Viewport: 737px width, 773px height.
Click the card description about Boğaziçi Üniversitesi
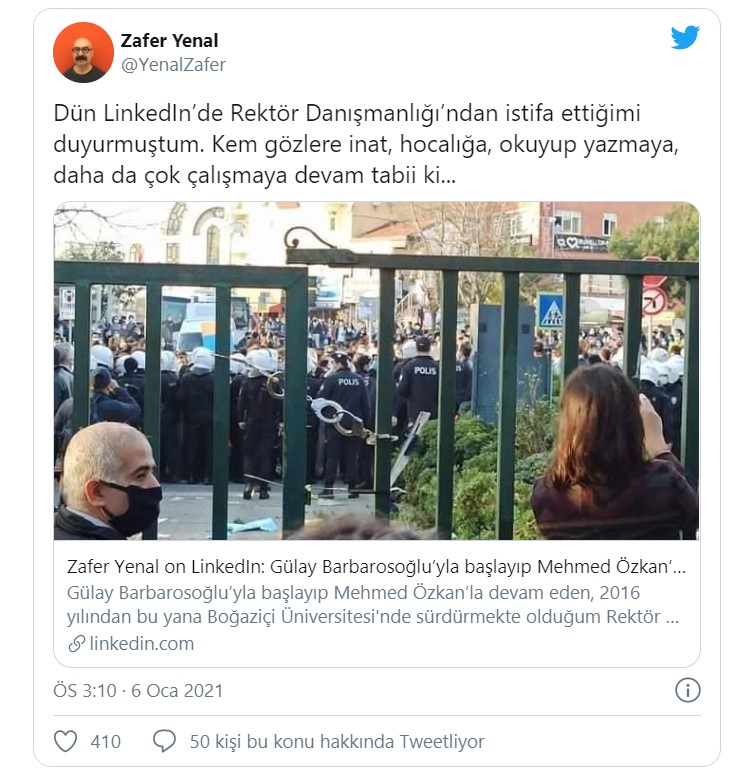(373, 604)
